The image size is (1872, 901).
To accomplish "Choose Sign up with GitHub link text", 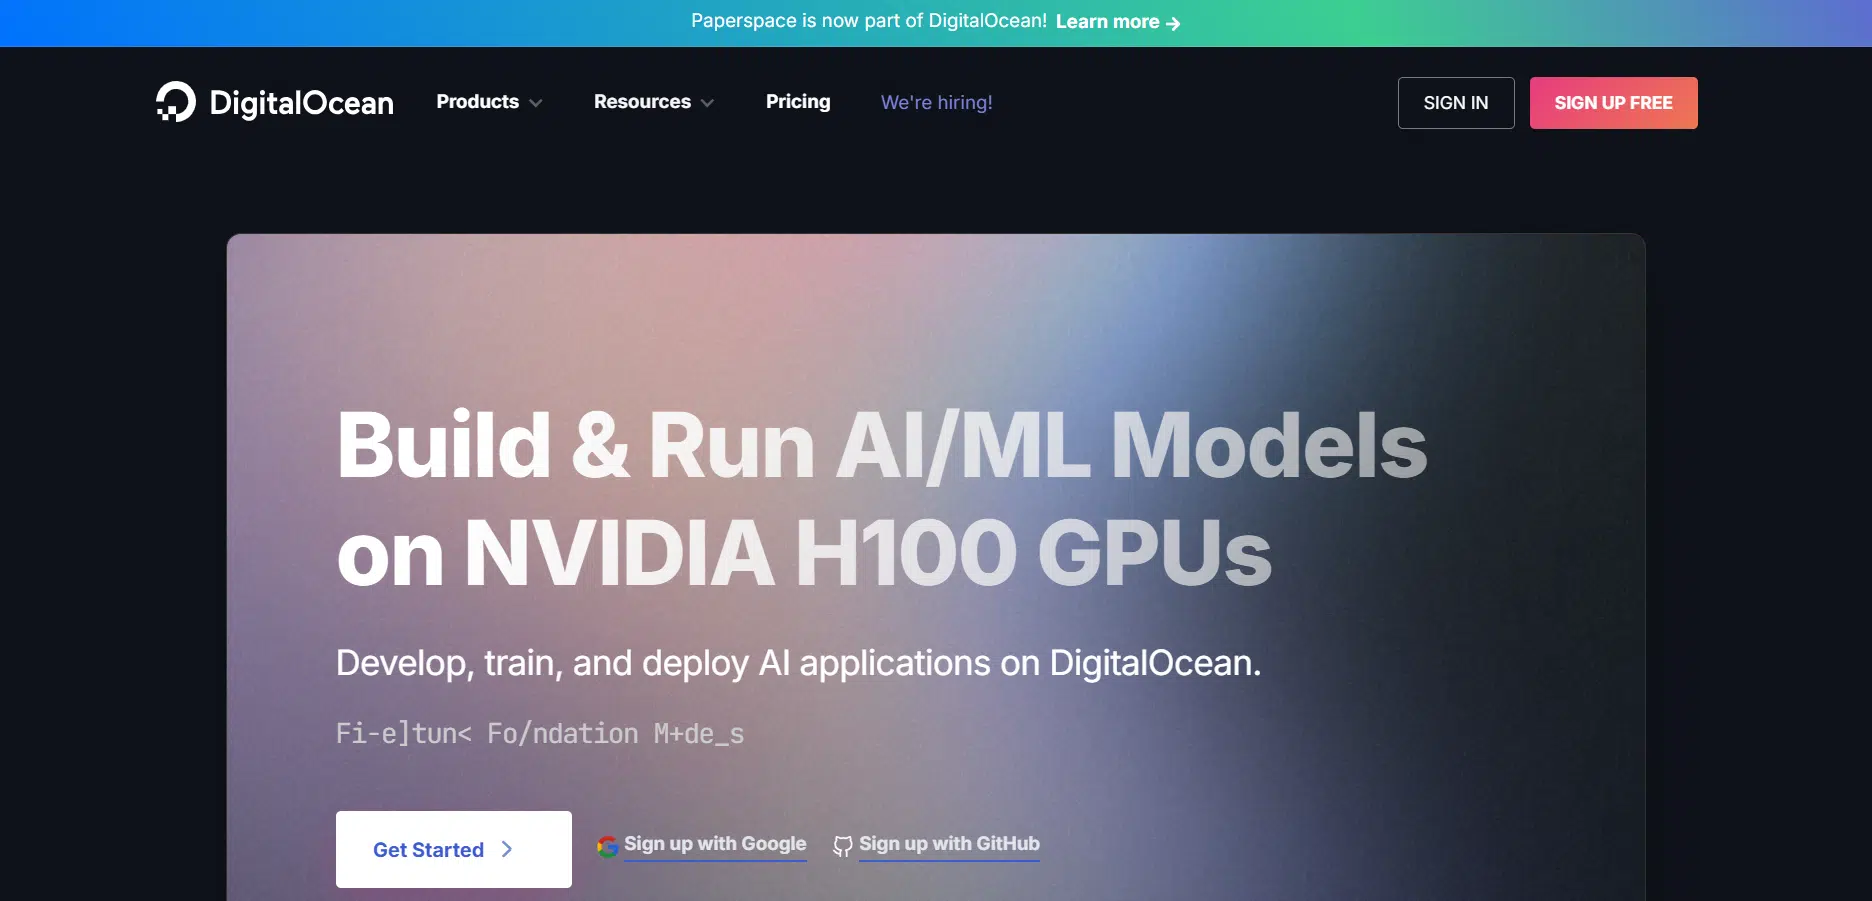I will pyautogui.click(x=949, y=844).
